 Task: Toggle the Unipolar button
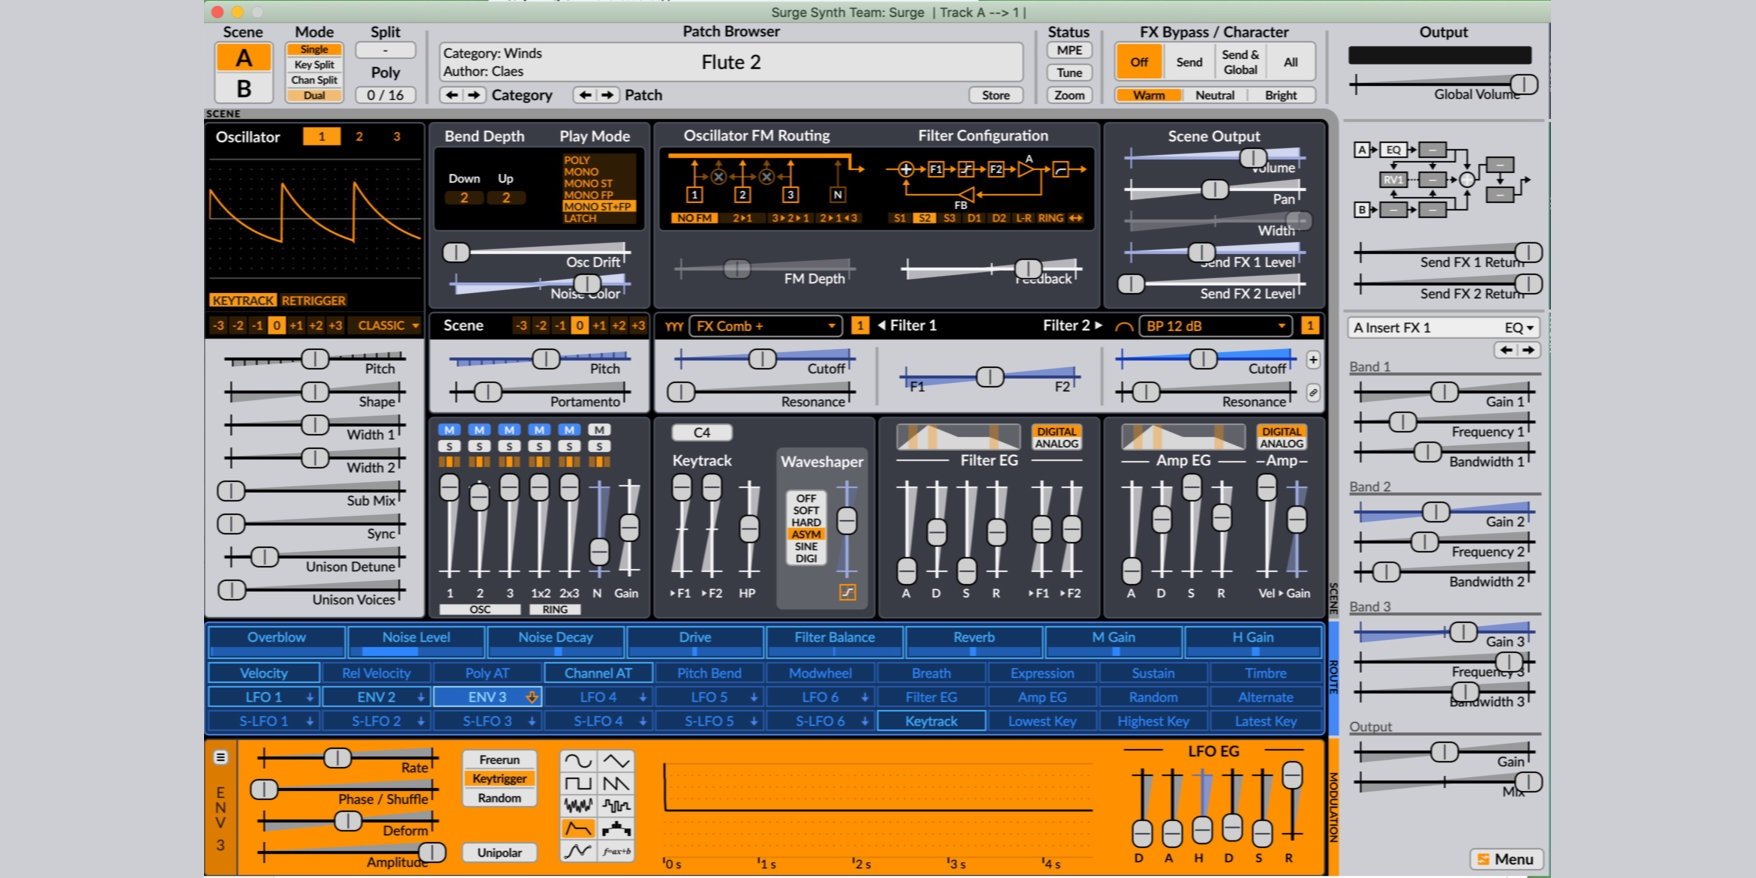pos(499,853)
